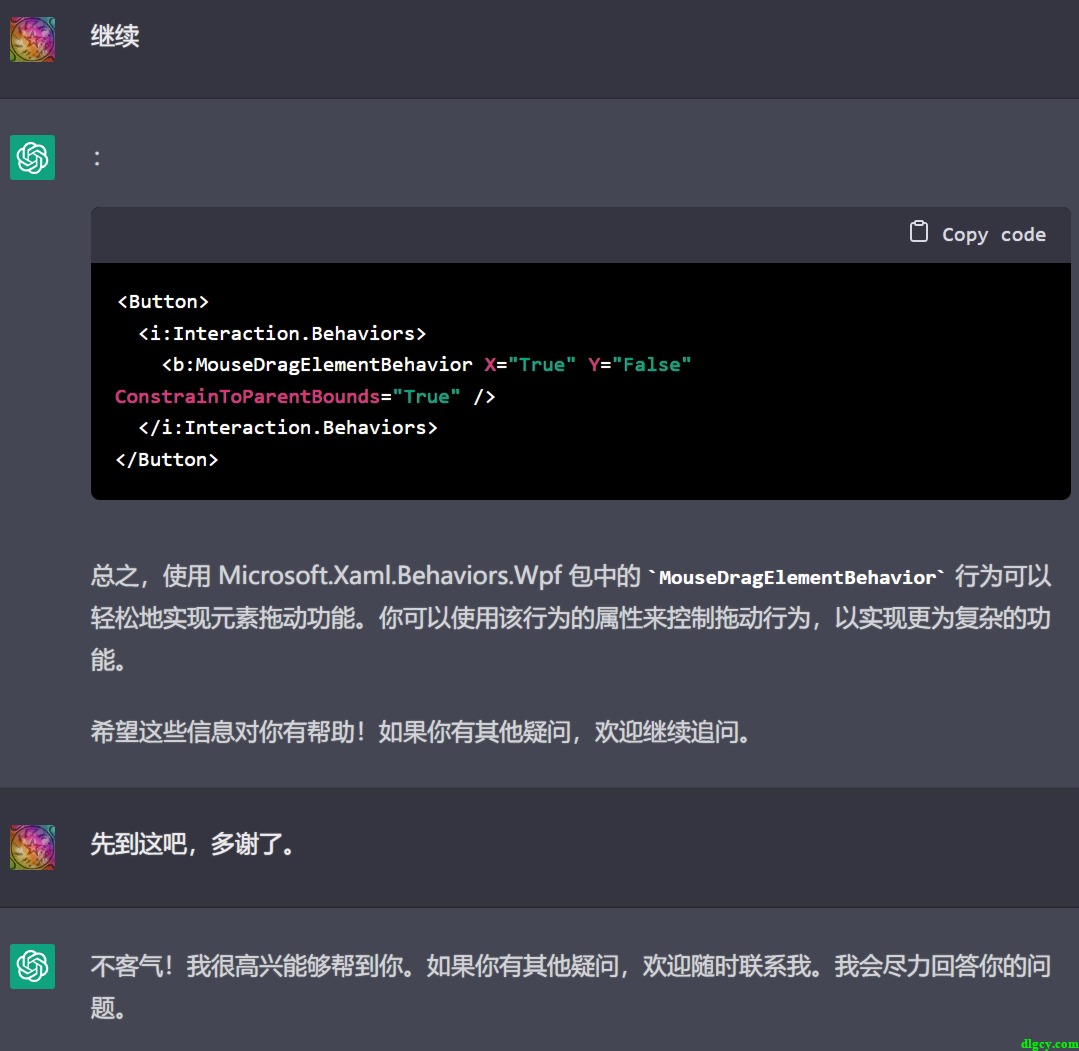Click the ChatGPT icon on the bottom reply
1079x1051 pixels.
coord(32,966)
